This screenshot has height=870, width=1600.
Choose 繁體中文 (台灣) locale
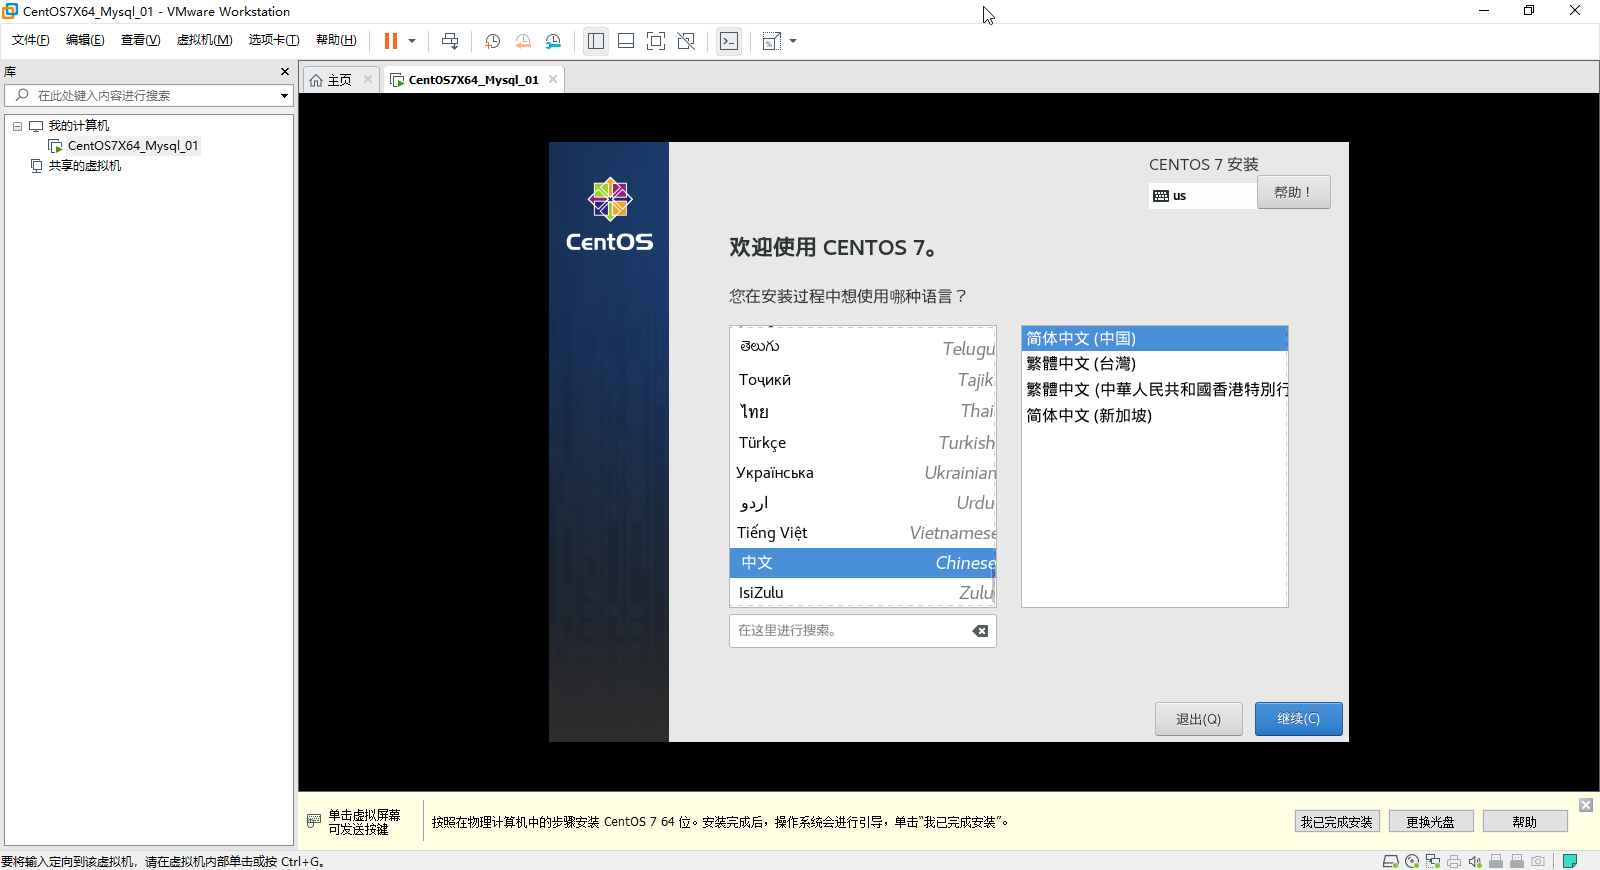coord(1154,364)
